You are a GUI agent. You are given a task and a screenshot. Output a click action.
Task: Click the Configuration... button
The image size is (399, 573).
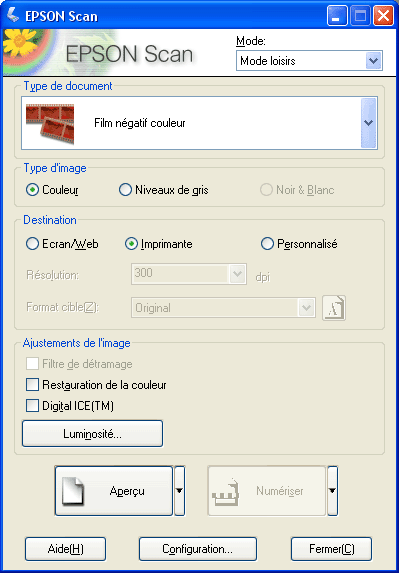198,549
